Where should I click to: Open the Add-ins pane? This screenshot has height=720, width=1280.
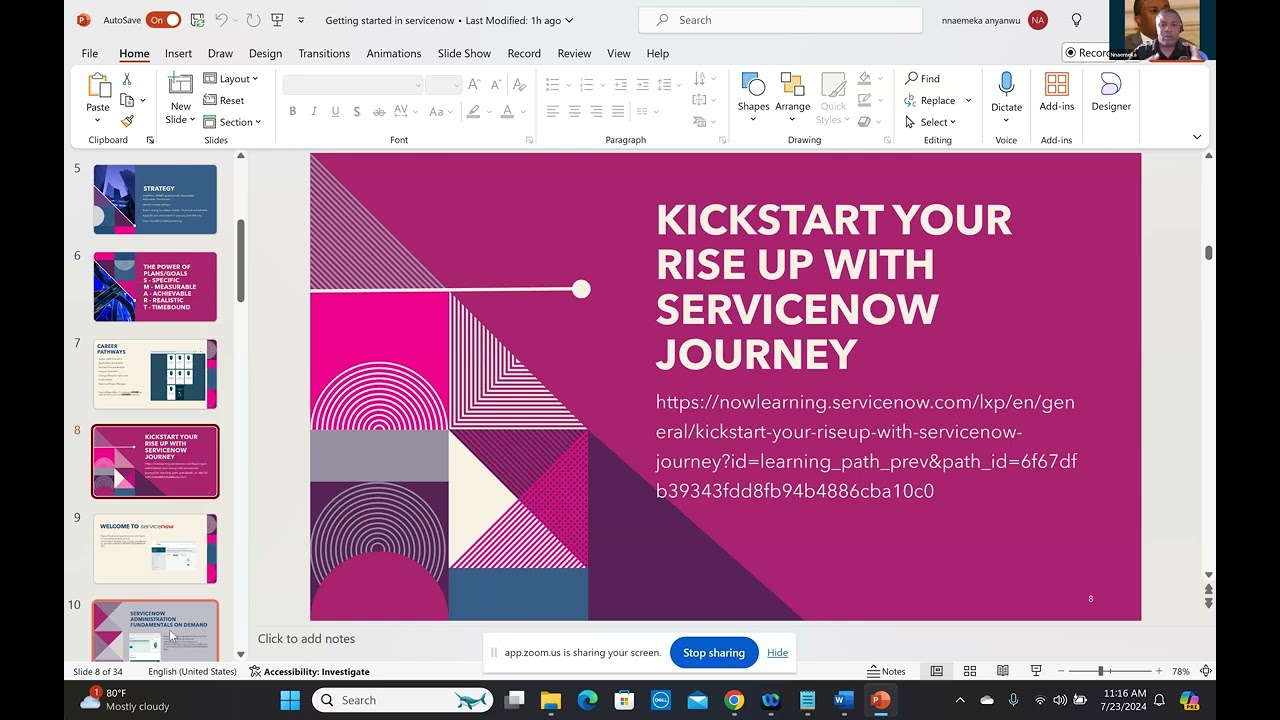click(x=1057, y=92)
